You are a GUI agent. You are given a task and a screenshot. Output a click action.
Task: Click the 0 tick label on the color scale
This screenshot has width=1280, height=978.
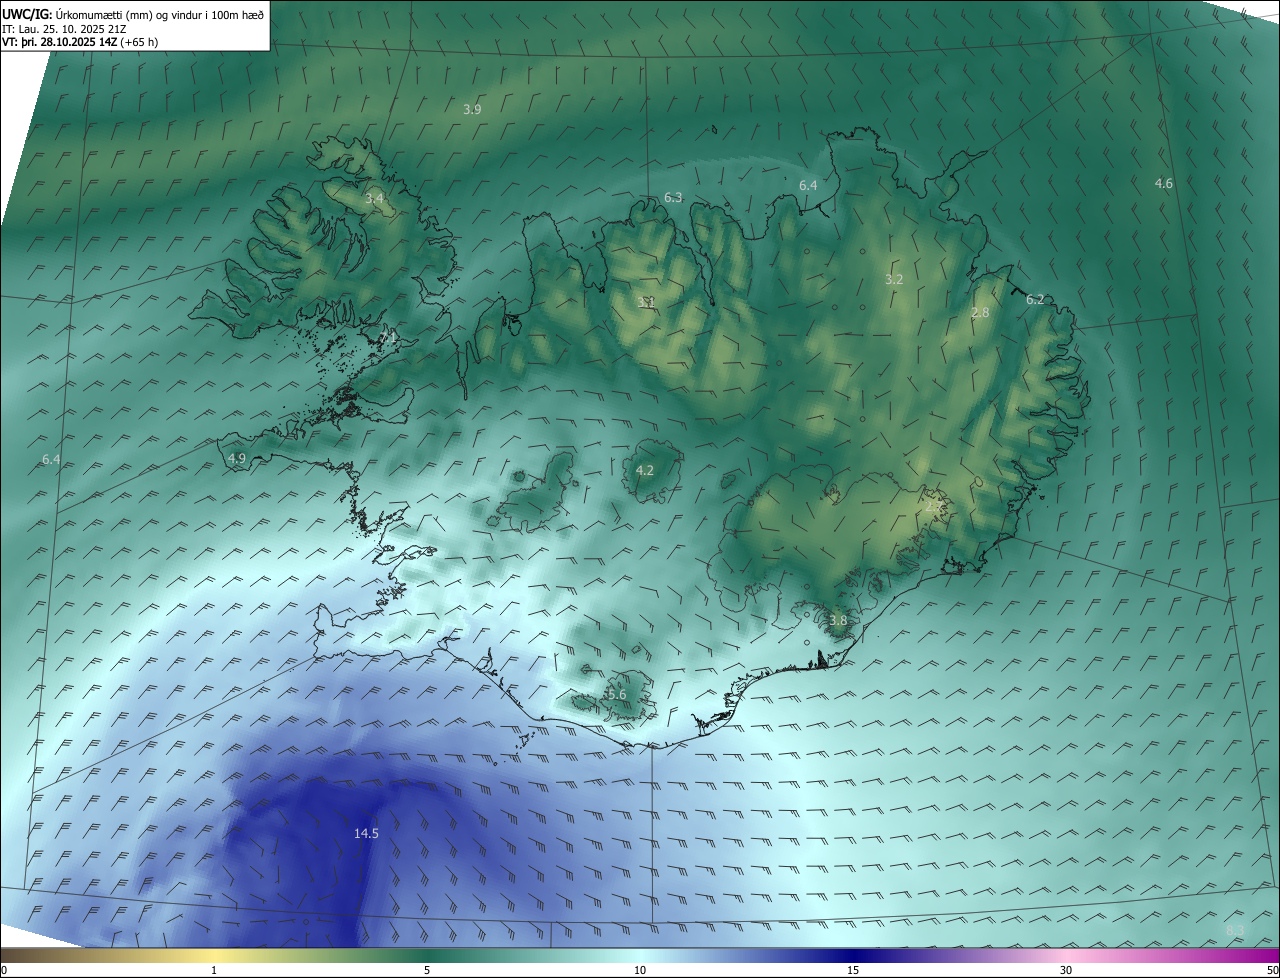click(4, 970)
